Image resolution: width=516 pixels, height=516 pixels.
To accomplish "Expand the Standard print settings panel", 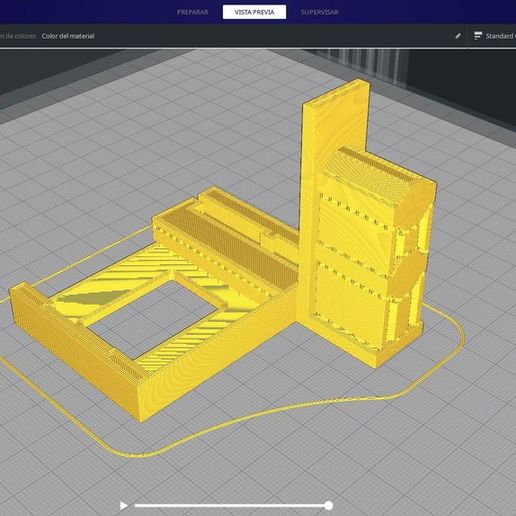I will (x=501, y=36).
